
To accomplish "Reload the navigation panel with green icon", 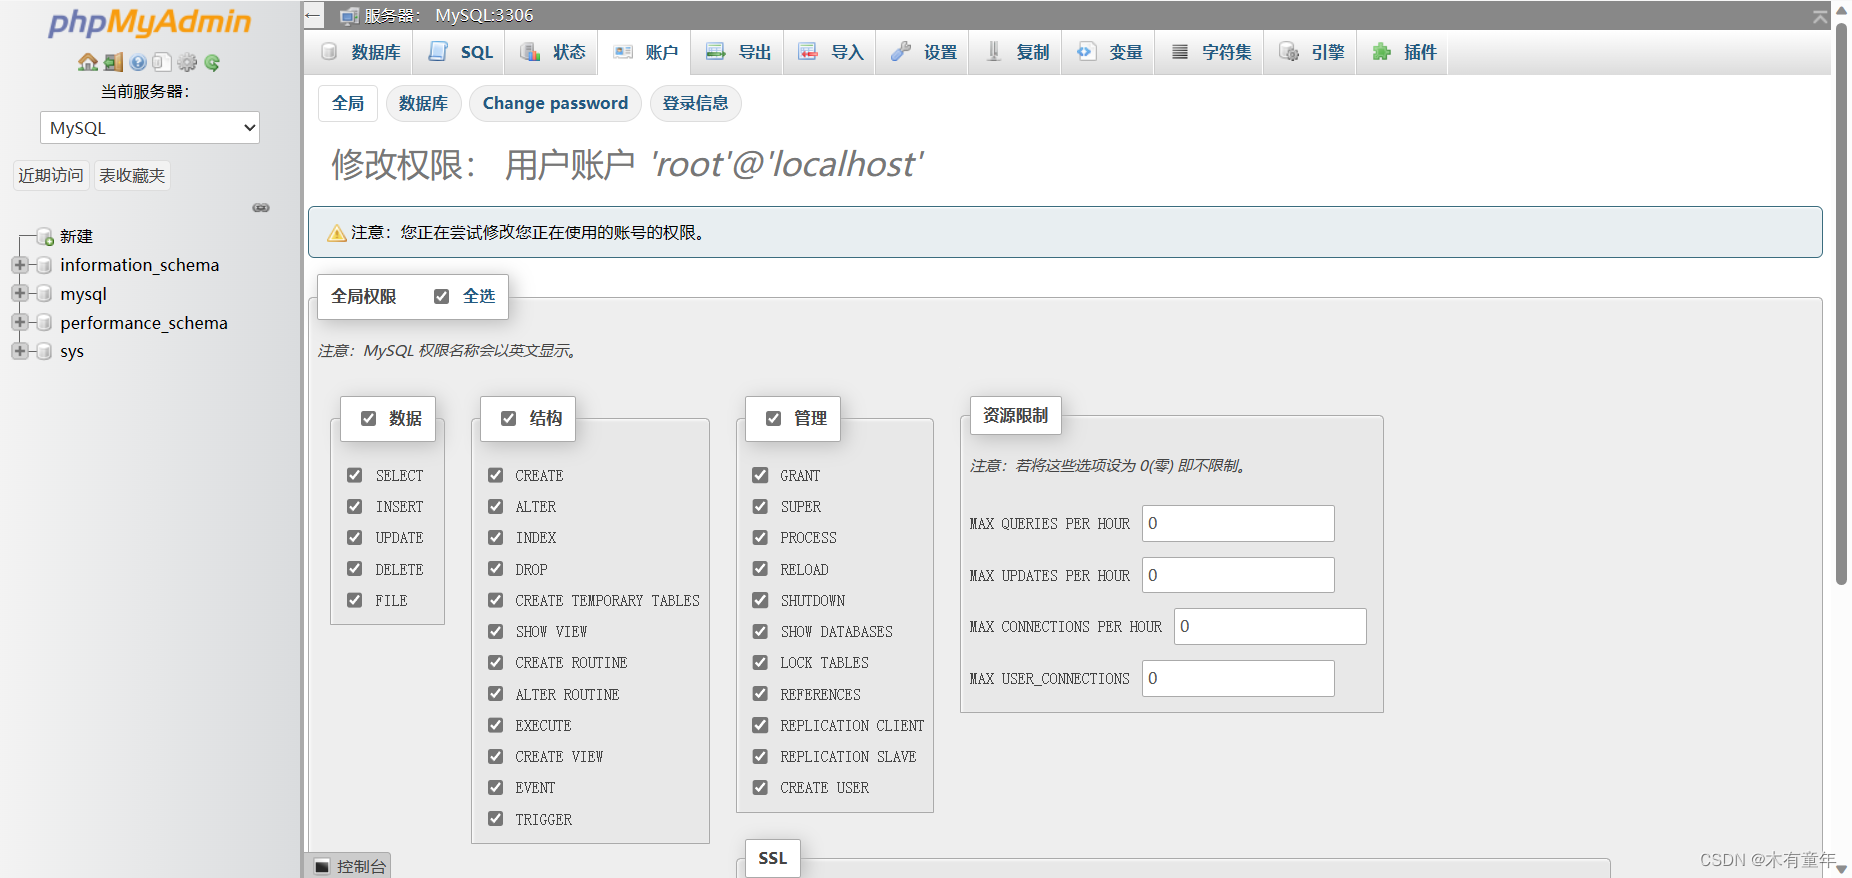I will pos(212,62).
